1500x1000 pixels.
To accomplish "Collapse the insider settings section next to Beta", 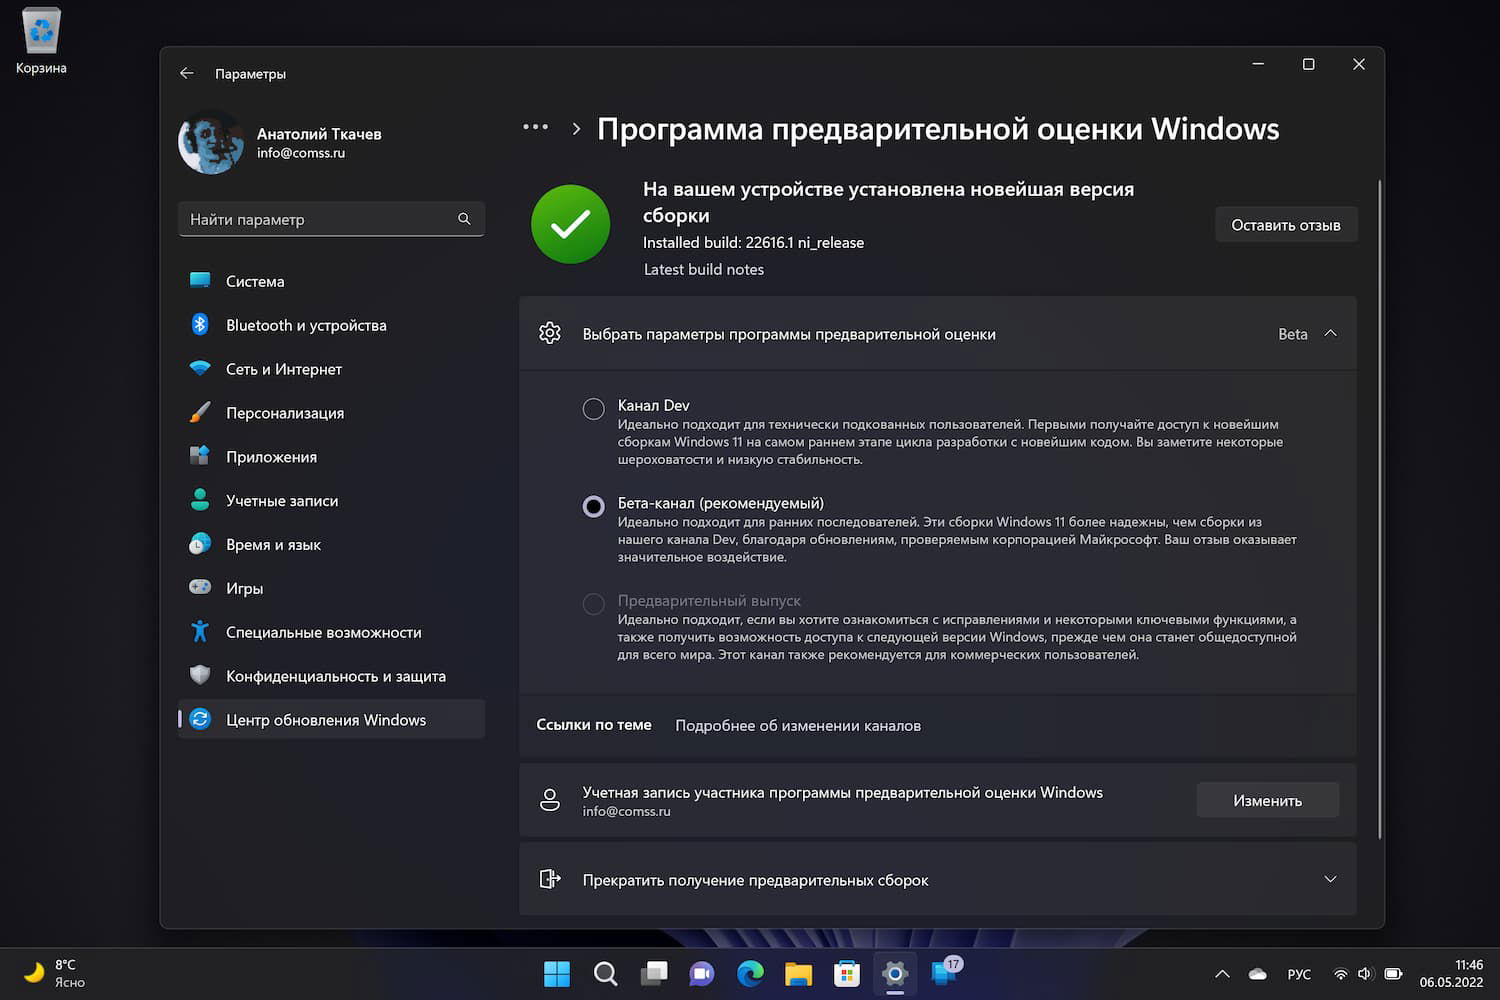I will (x=1330, y=334).
